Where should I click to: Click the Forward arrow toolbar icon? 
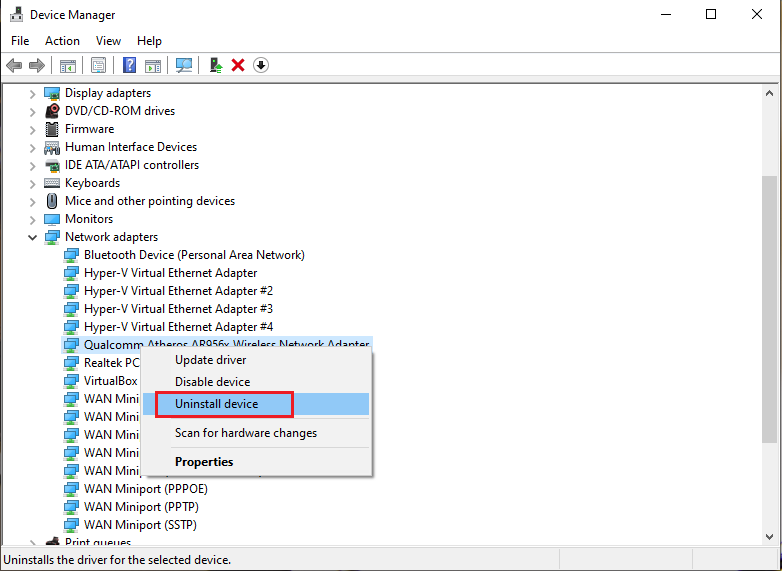point(37,65)
